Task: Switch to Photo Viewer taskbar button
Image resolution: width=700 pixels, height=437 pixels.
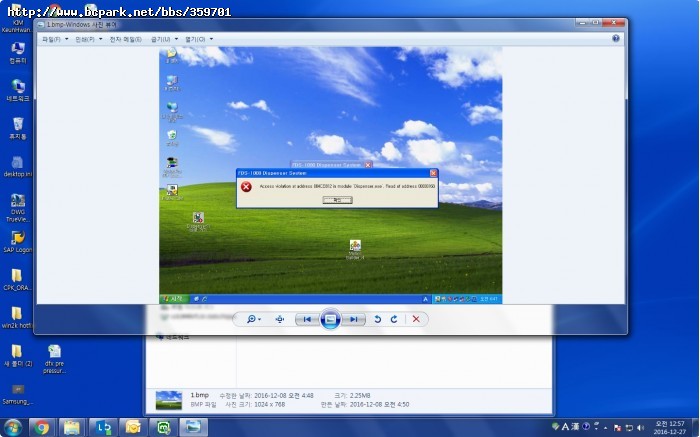Action: pos(193,428)
